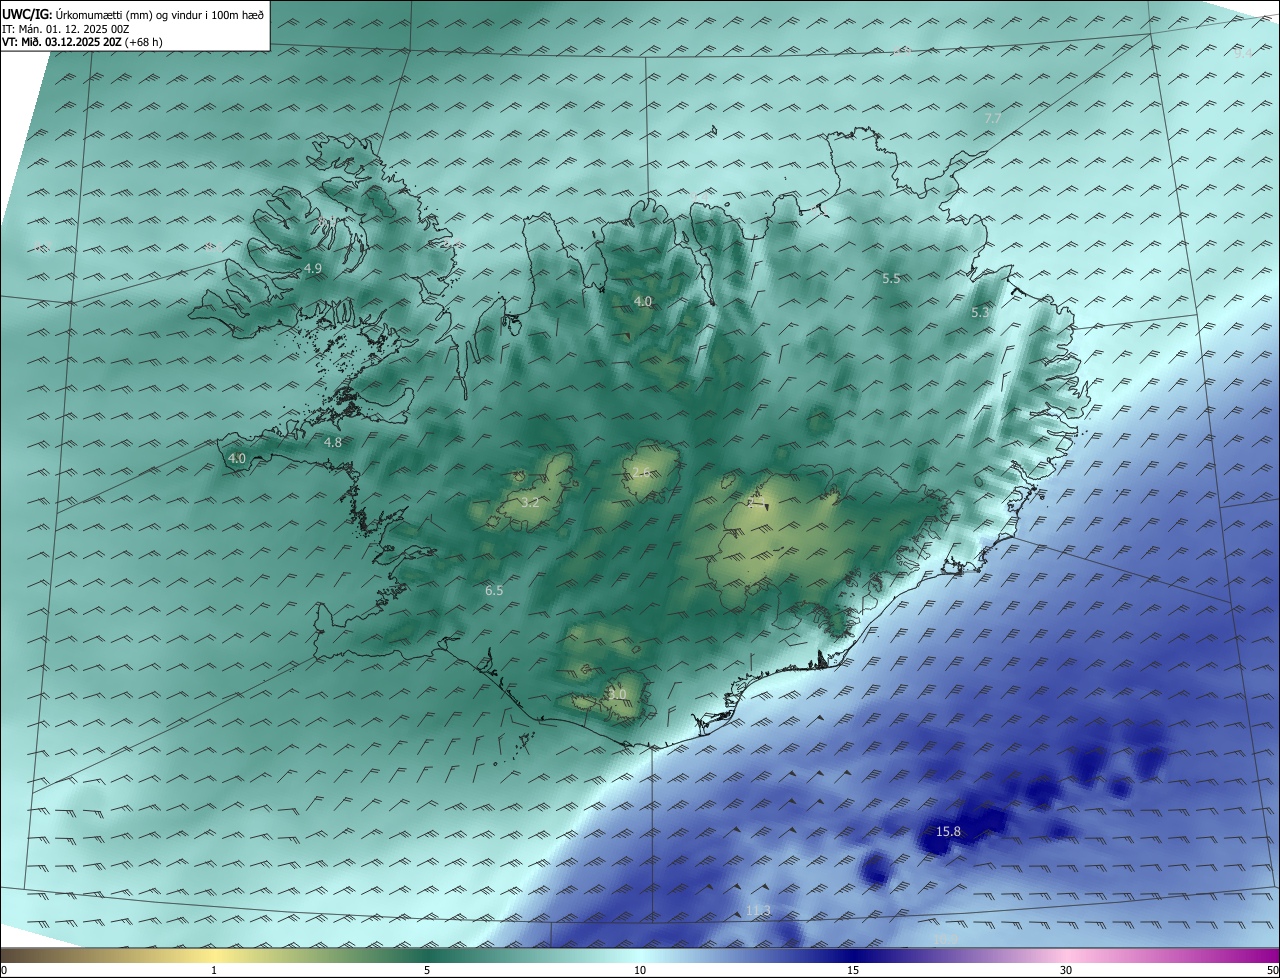Click the 5.5 value label
The height and width of the screenshot is (978, 1280).
(x=891, y=279)
